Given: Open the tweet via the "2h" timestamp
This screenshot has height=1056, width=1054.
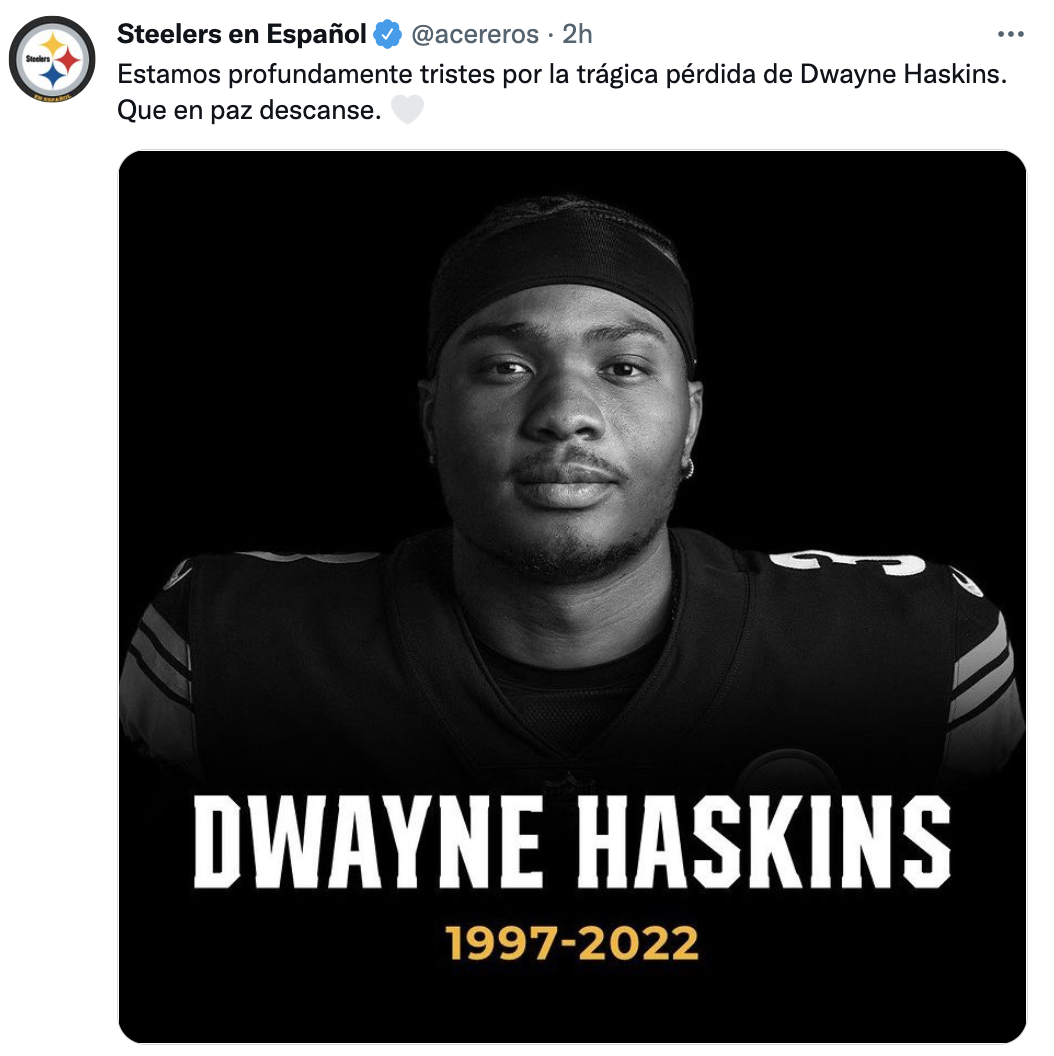Looking at the screenshot, I should [x=577, y=34].
